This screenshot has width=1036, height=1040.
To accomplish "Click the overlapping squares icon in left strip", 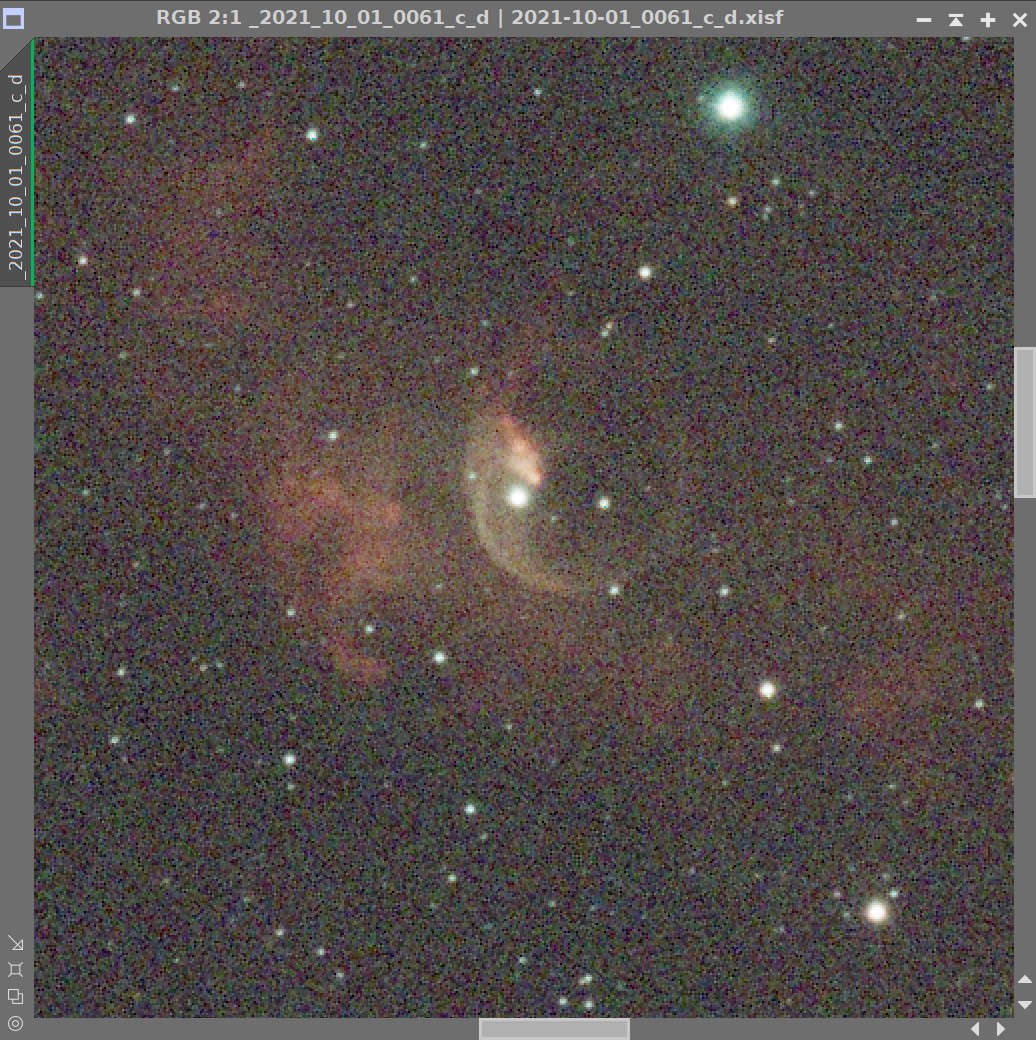I will pos(16,996).
